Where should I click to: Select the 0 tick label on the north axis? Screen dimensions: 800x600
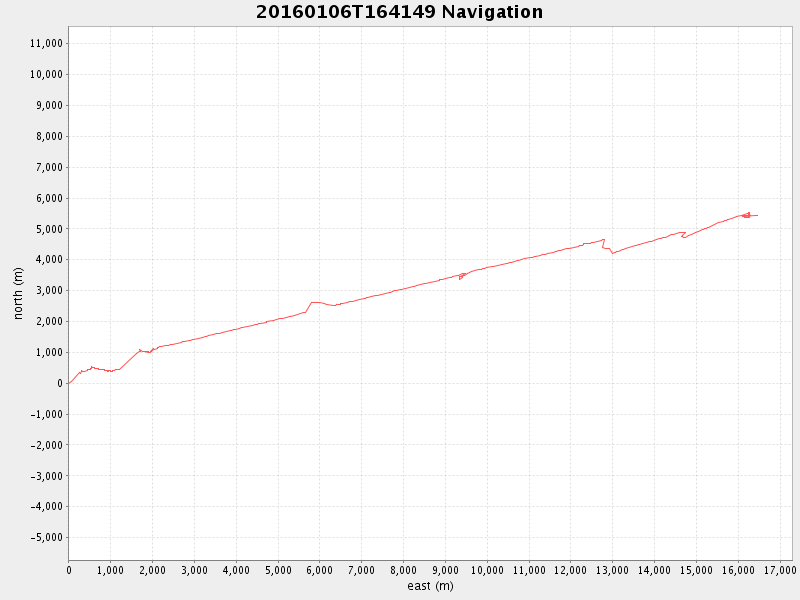(59, 383)
